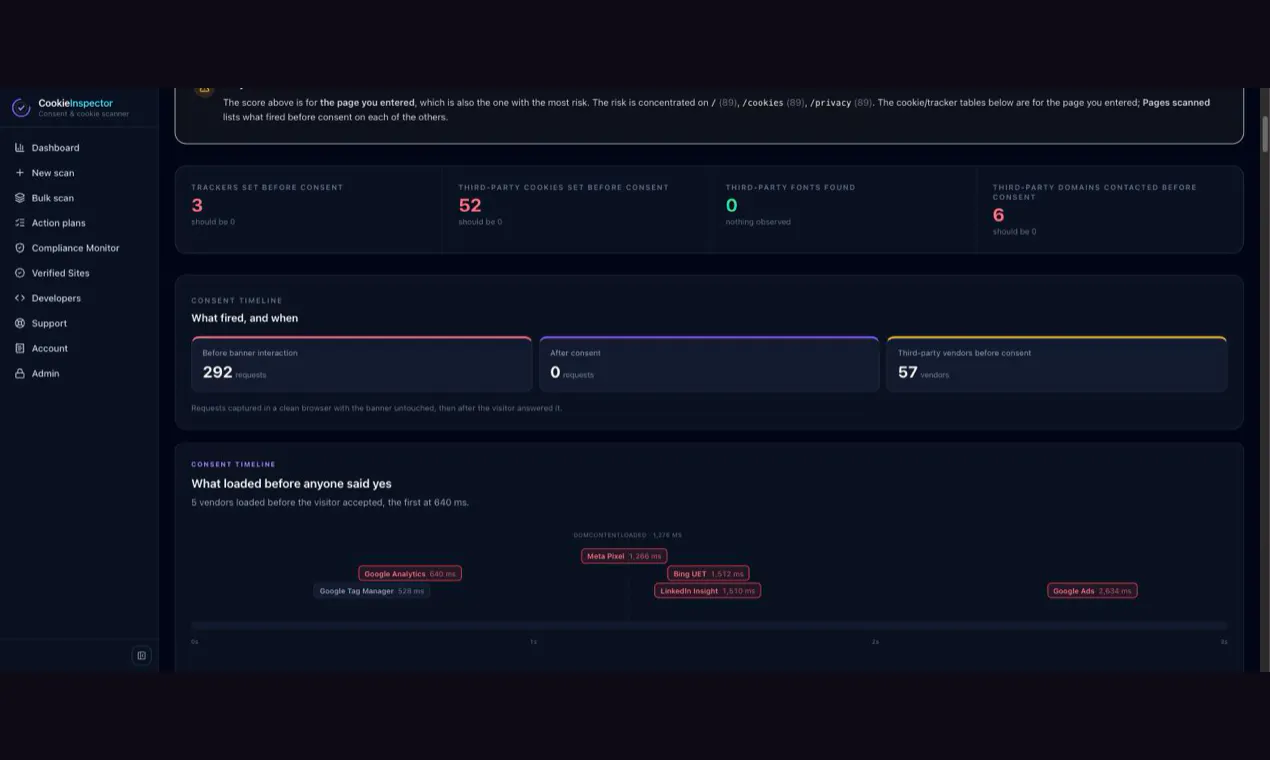Click the Verified Sites badge icon
The width and height of the screenshot is (1270, 760).
[x=20, y=273]
